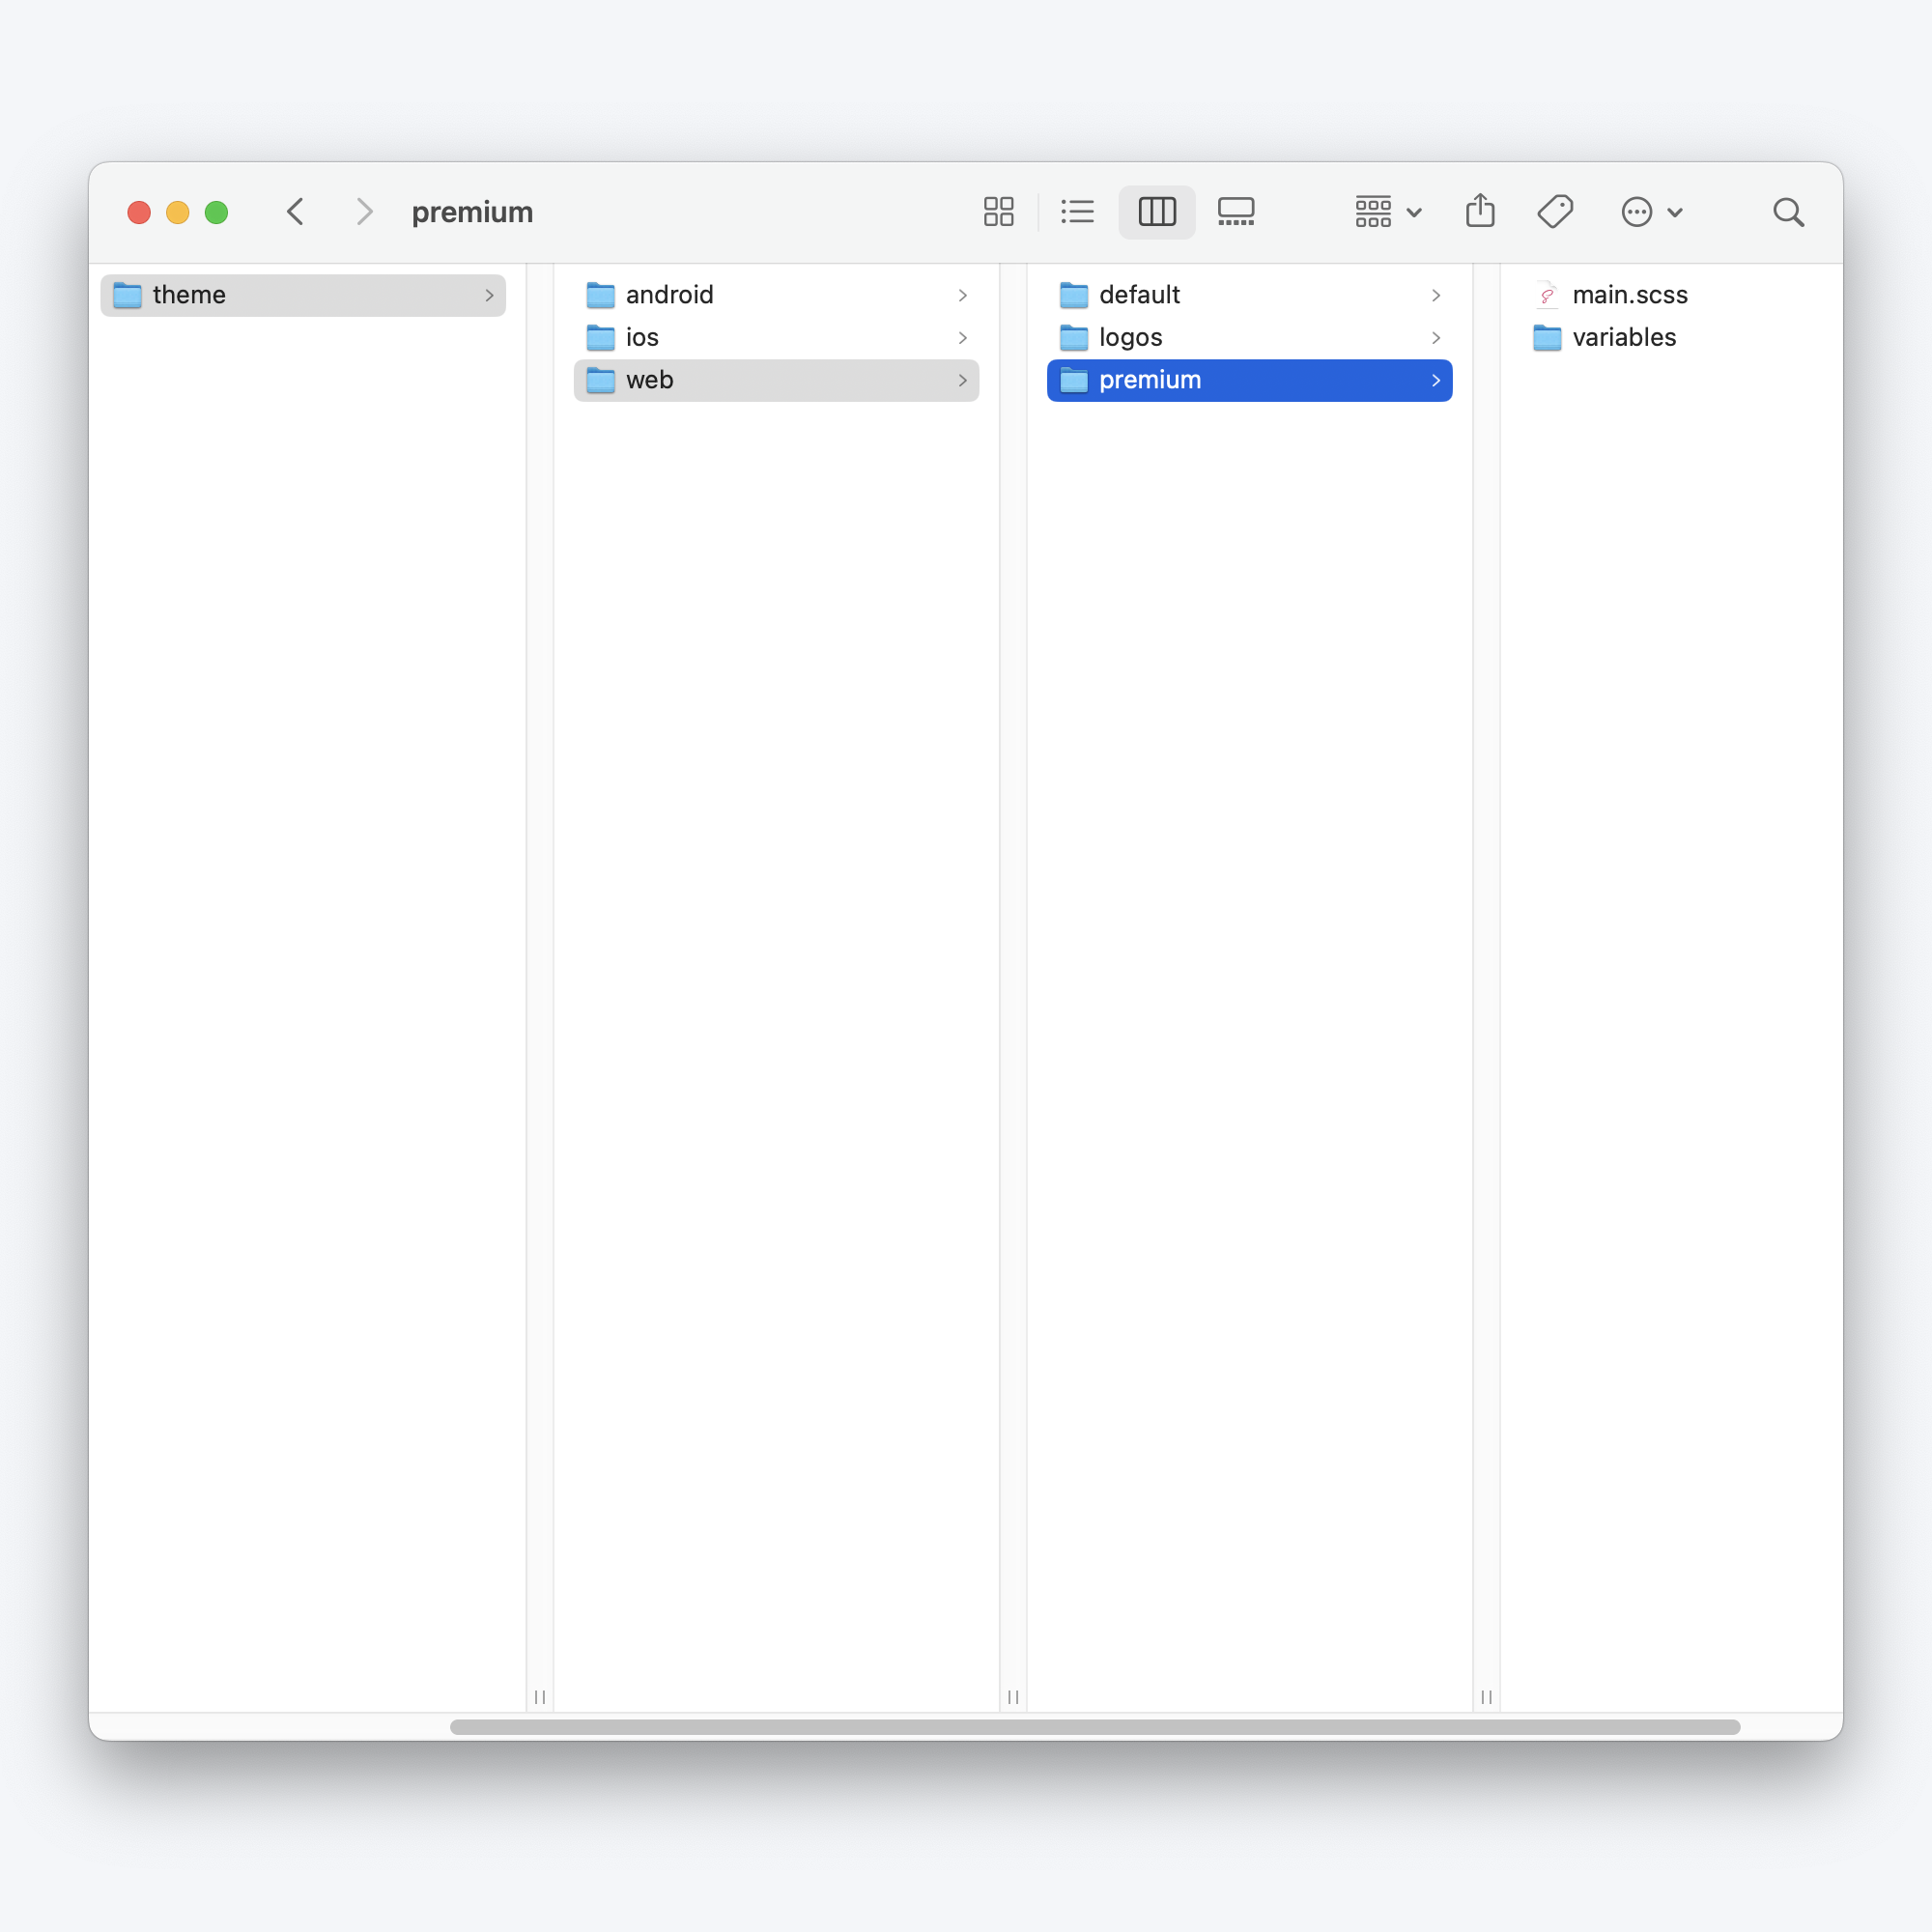Screen dimensions: 1932x1932
Task: Expand android folder chevron
Action: [962, 295]
